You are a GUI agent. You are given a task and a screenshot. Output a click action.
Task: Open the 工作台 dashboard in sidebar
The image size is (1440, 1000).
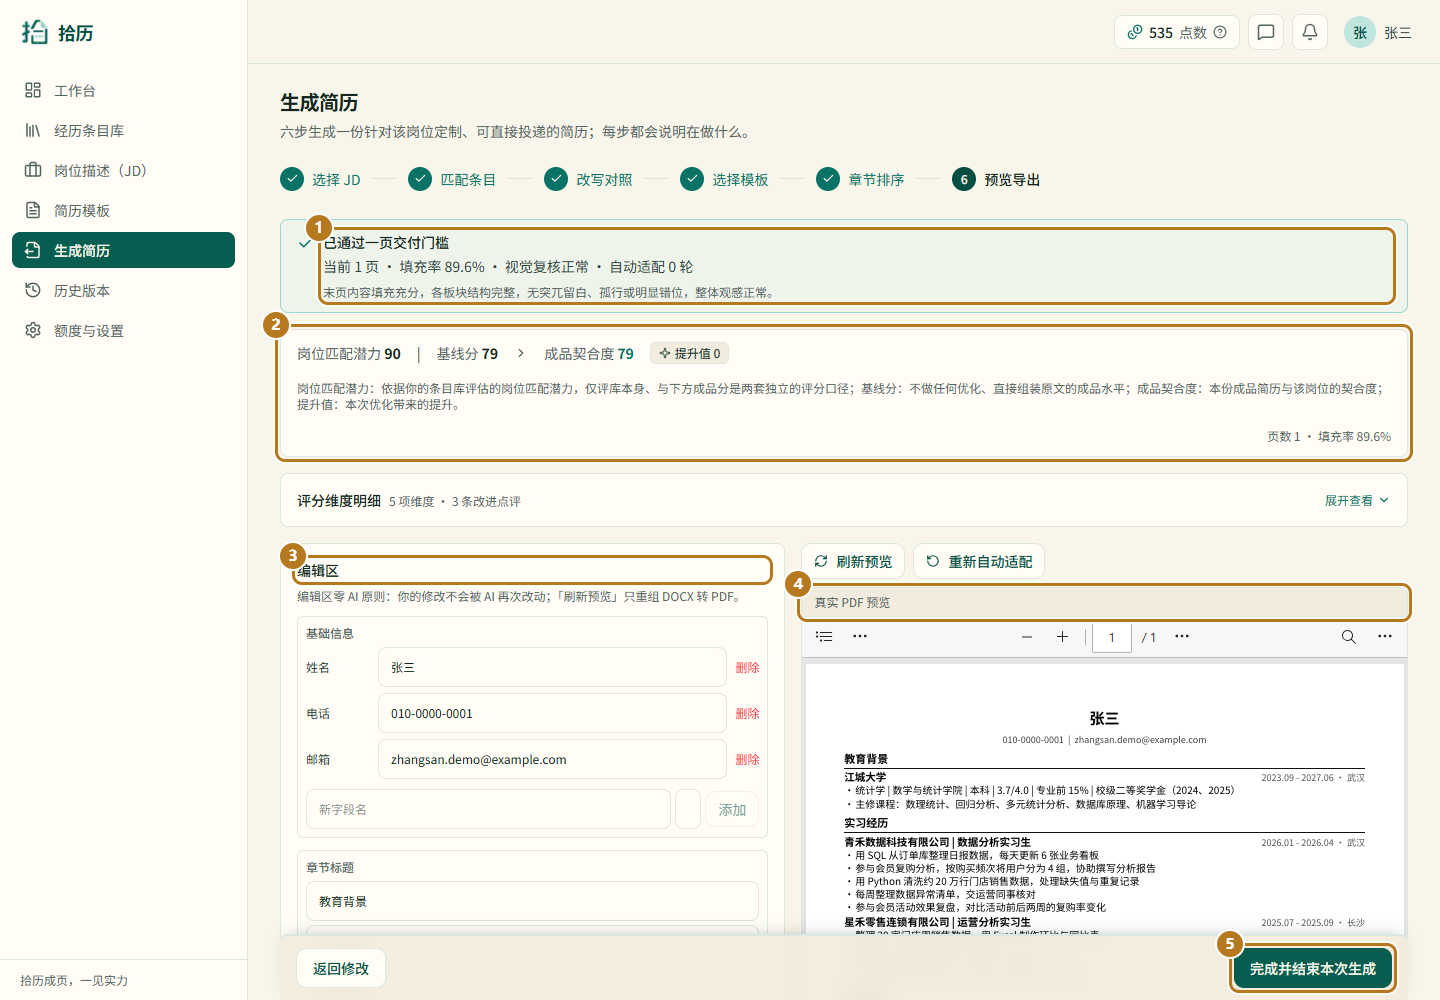(x=123, y=90)
